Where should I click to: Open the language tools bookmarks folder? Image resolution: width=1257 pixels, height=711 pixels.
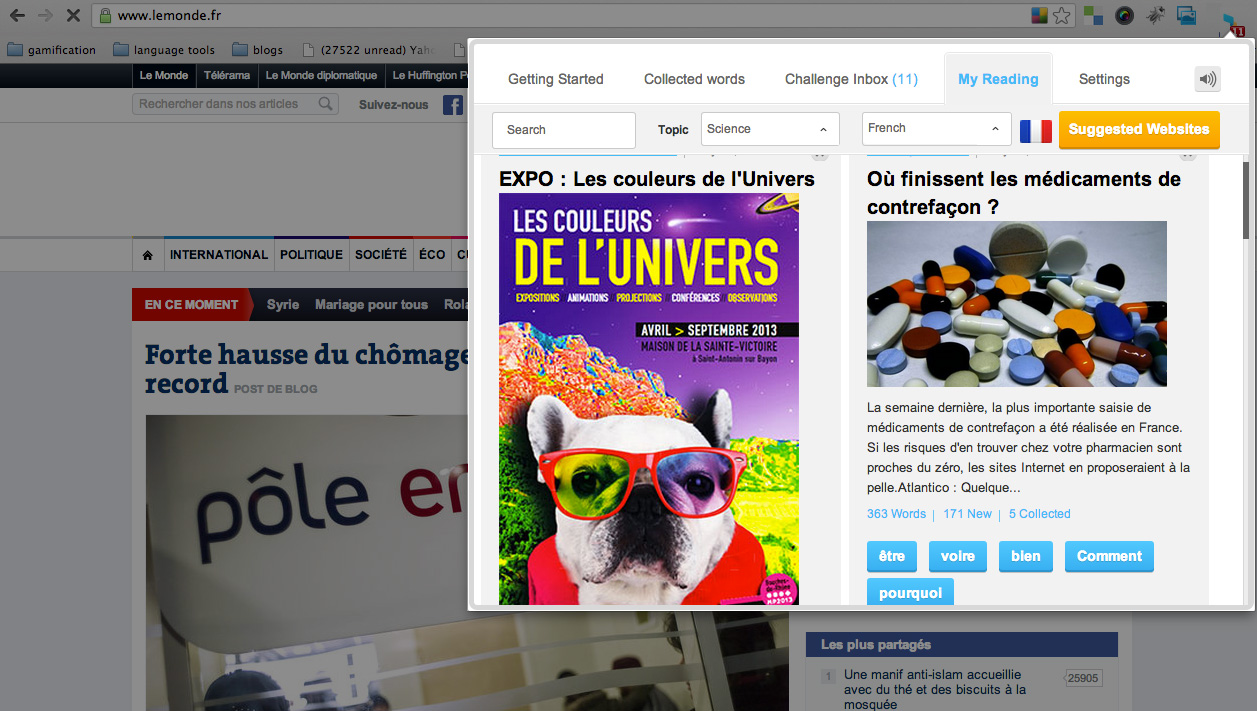point(164,50)
